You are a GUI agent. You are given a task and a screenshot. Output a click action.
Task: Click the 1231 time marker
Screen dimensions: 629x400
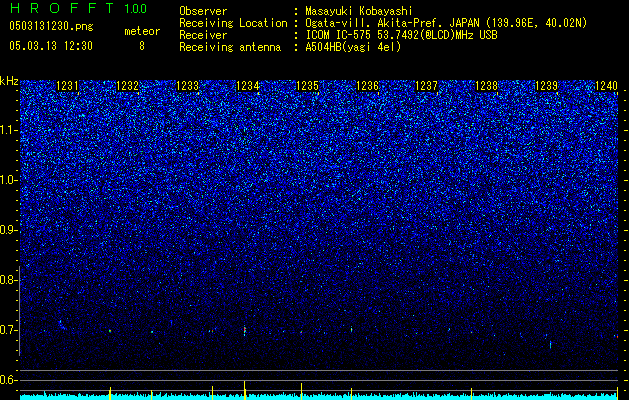[x=67, y=86]
